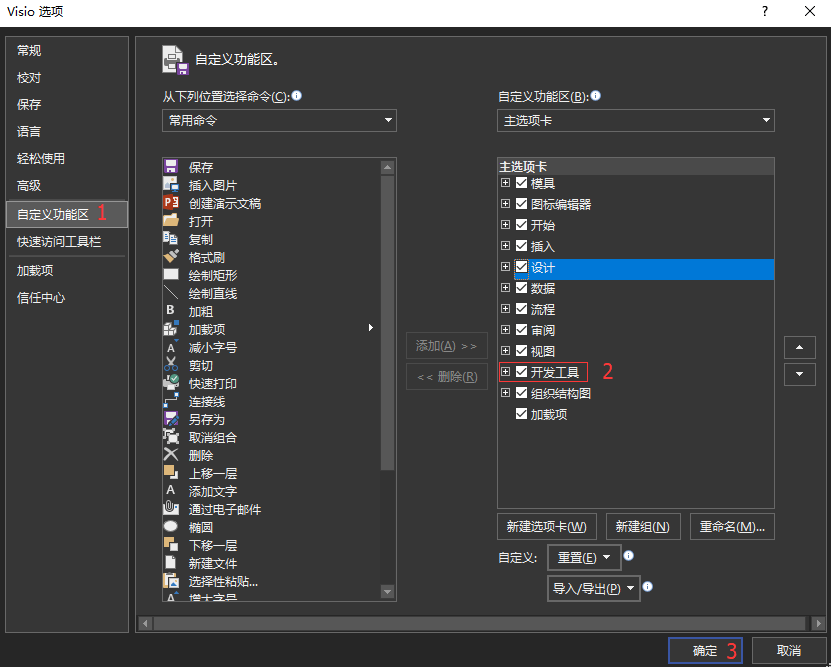This screenshot has height=667, width=831.
Task: Click info icon beside 自定义功能区(B)
Action: [x=596, y=96]
